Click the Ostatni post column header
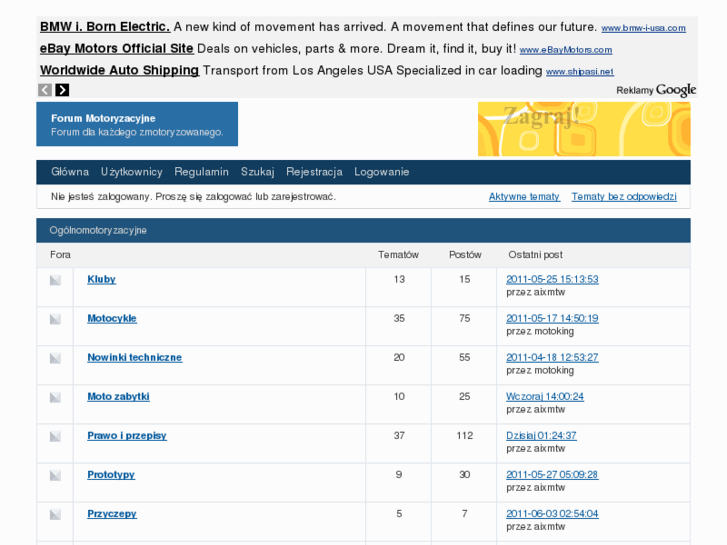Image resolution: width=727 pixels, height=545 pixels. click(536, 255)
